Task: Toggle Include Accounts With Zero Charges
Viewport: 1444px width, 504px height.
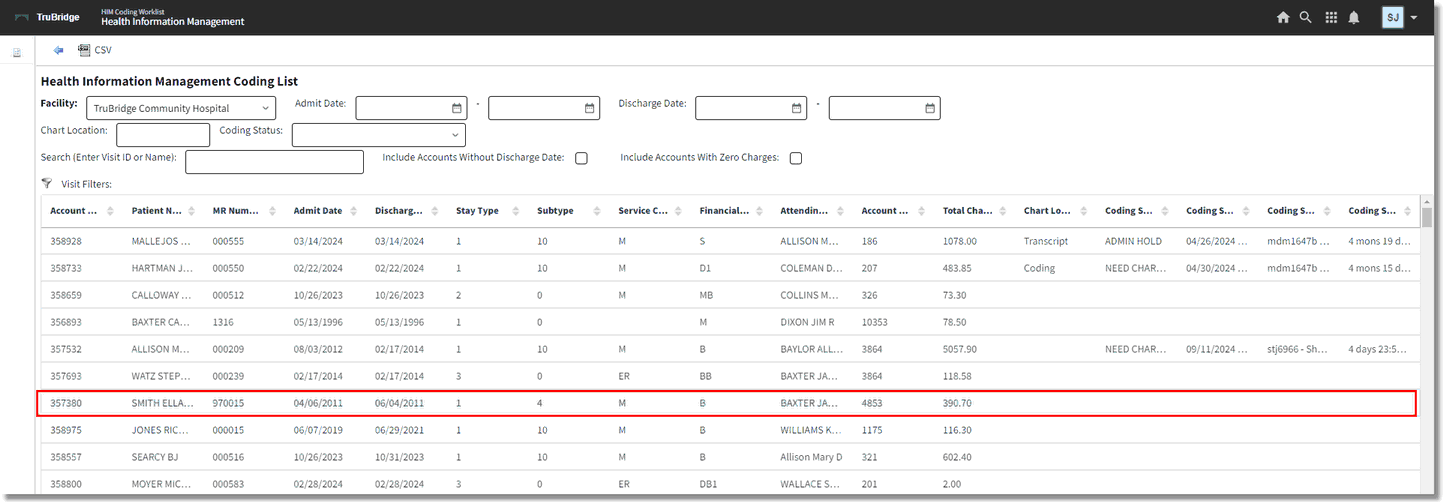Action: coord(796,158)
